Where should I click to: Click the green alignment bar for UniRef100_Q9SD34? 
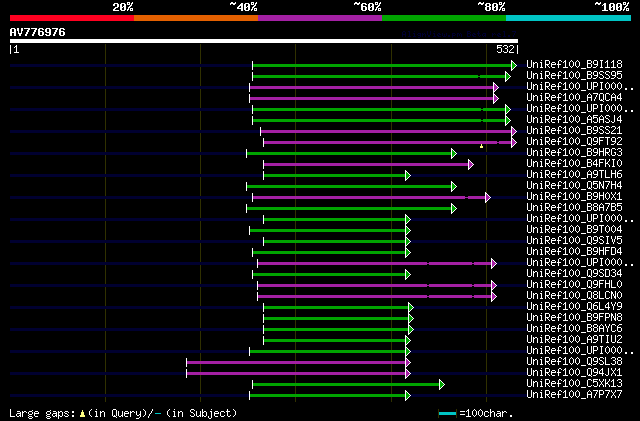(329, 275)
